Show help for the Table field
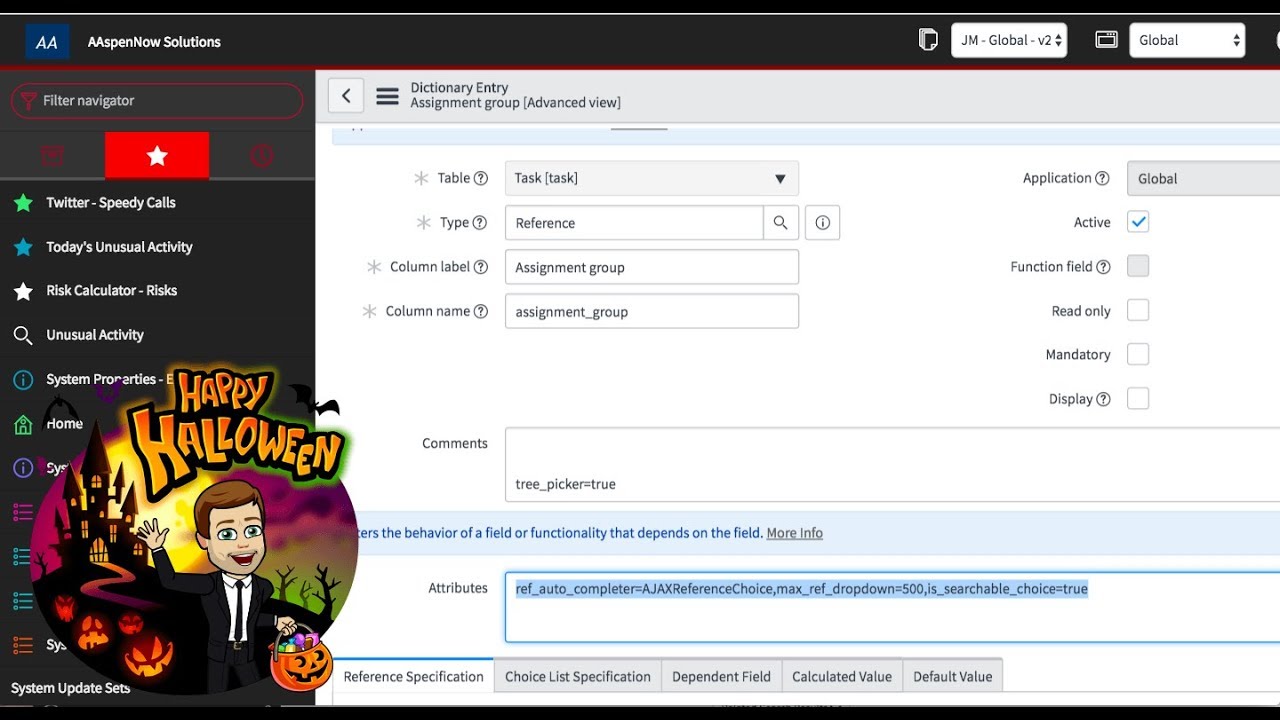Screen dimensions: 1280x720 (481, 178)
